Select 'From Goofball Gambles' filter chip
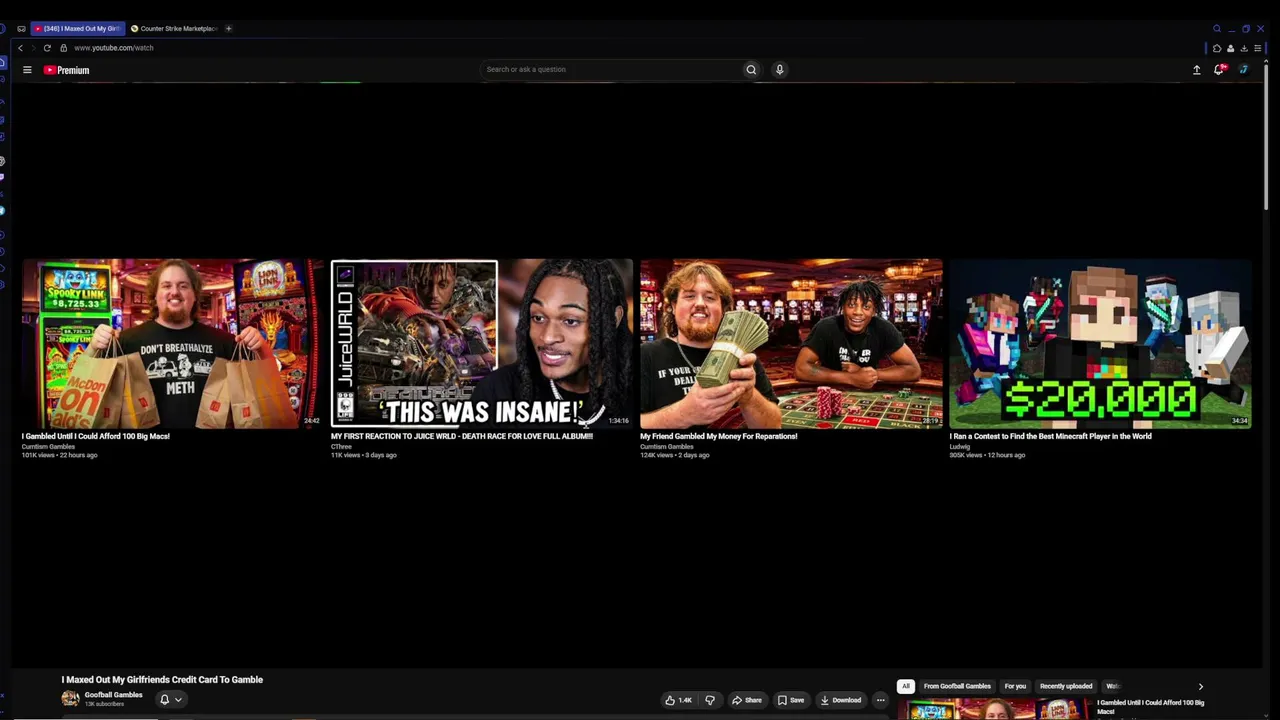The width and height of the screenshot is (1280, 720). point(957,686)
